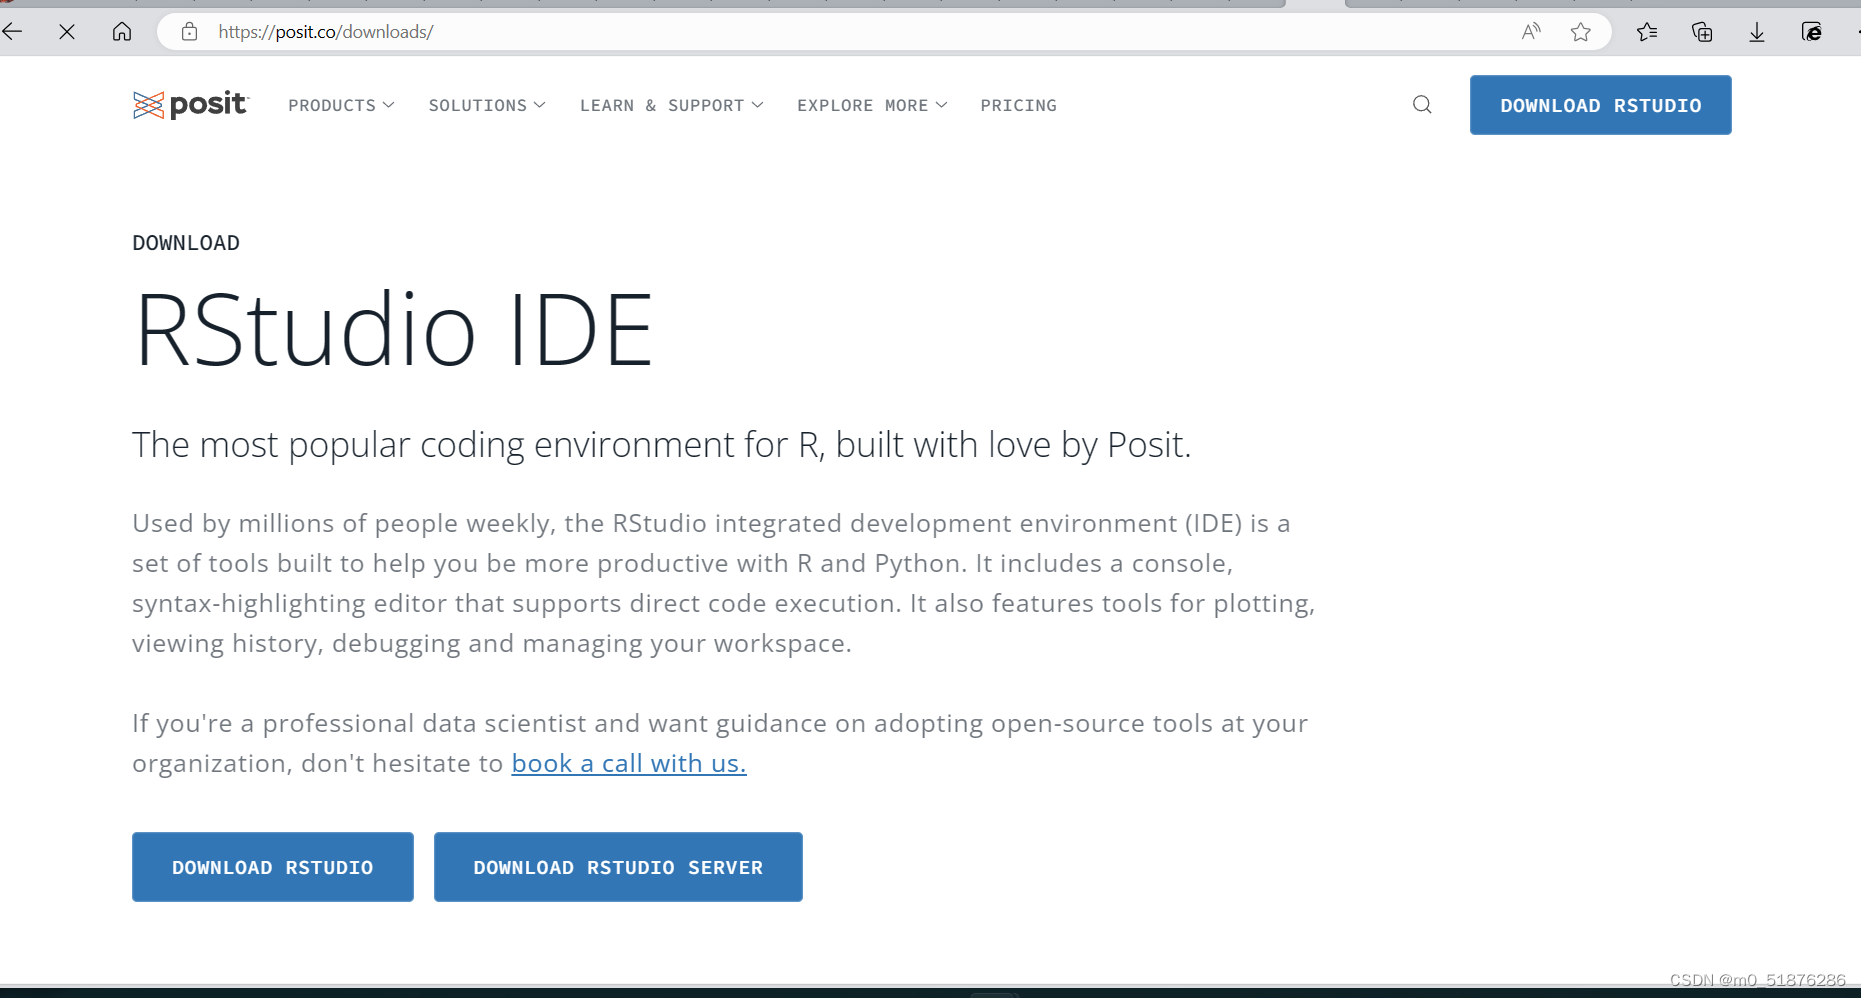The height and width of the screenshot is (998, 1861).
Task: Follow the 'book a call with us.' link
Action: point(629,763)
